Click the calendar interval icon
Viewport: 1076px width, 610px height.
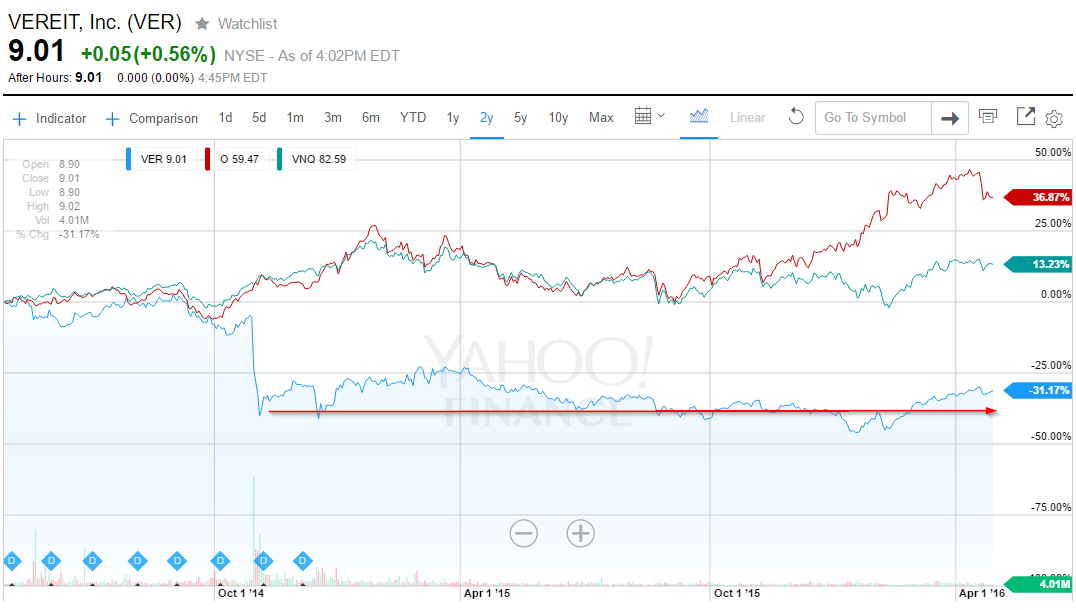point(642,115)
